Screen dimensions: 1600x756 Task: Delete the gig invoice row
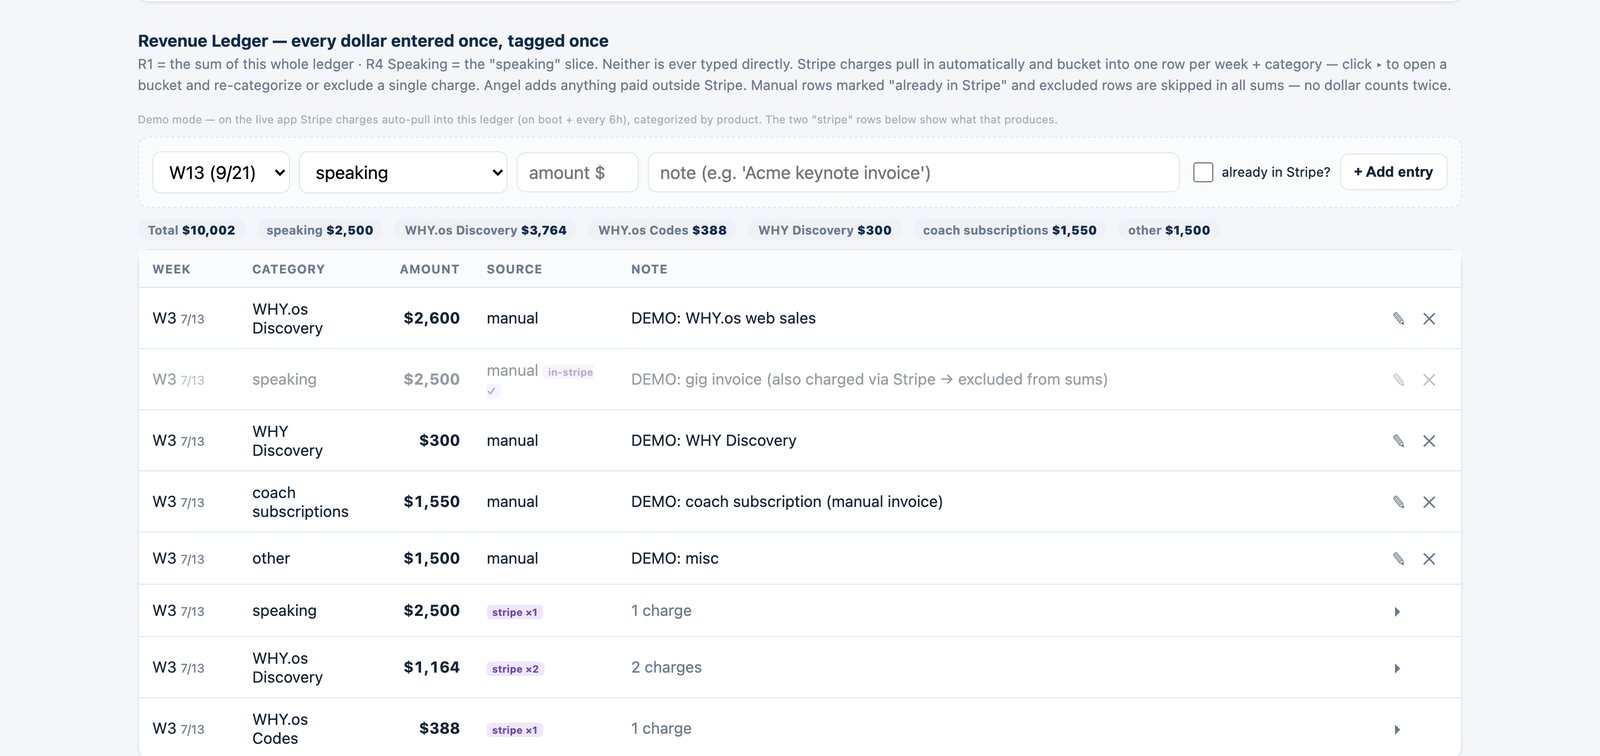click(1429, 380)
